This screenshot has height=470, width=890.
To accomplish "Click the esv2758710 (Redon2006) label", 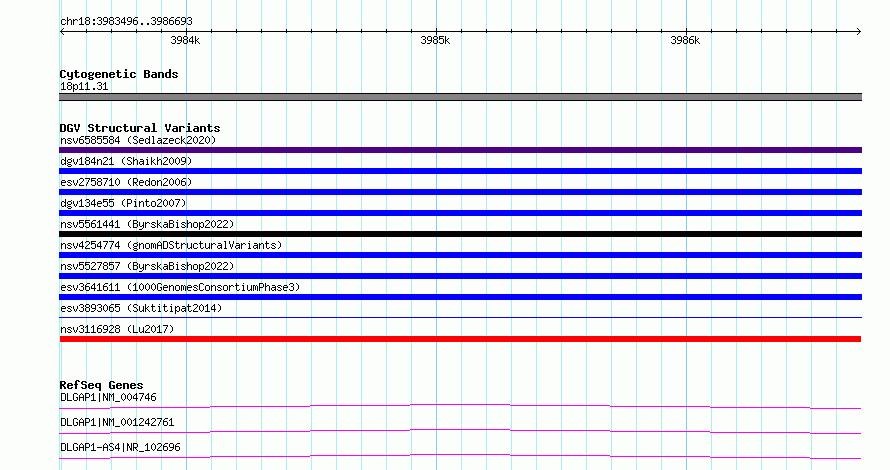I will click(126, 182).
